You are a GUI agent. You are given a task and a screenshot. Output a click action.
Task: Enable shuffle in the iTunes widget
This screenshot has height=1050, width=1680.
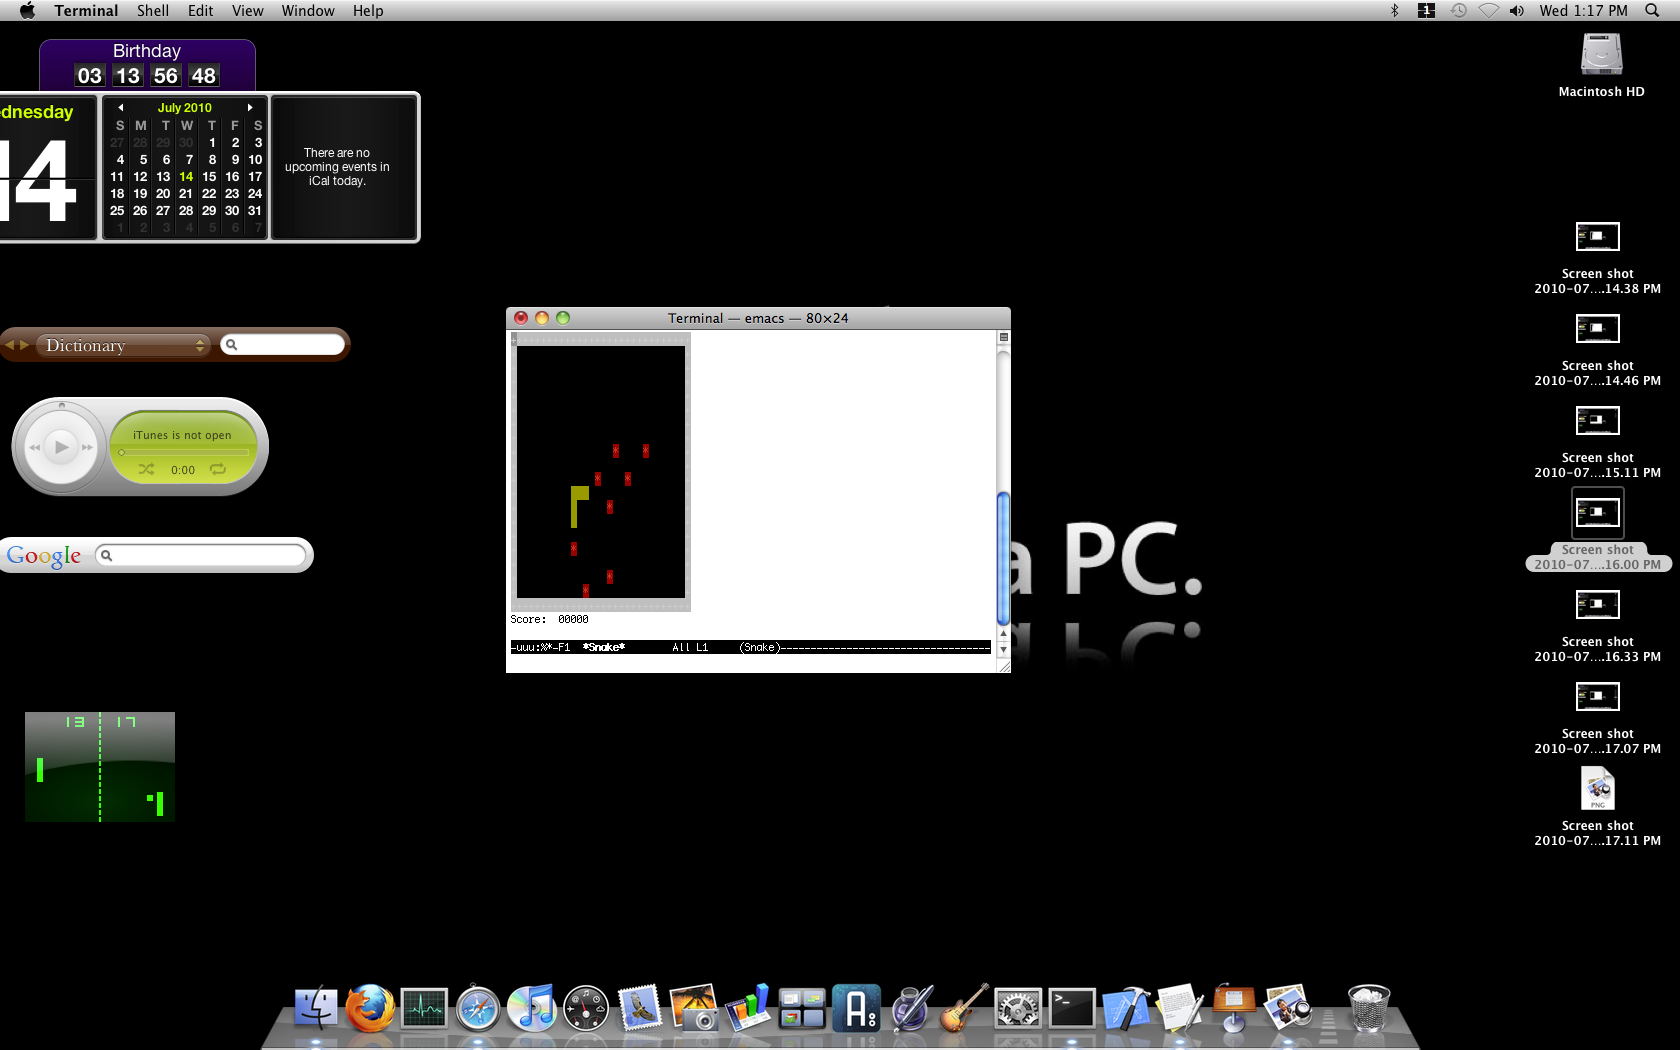146,469
